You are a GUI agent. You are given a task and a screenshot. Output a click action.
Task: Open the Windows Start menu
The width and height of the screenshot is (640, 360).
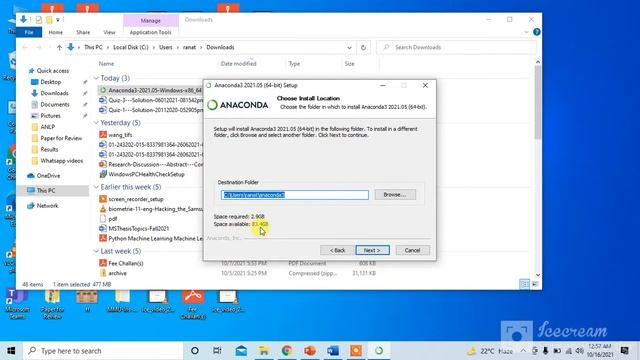point(11,351)
